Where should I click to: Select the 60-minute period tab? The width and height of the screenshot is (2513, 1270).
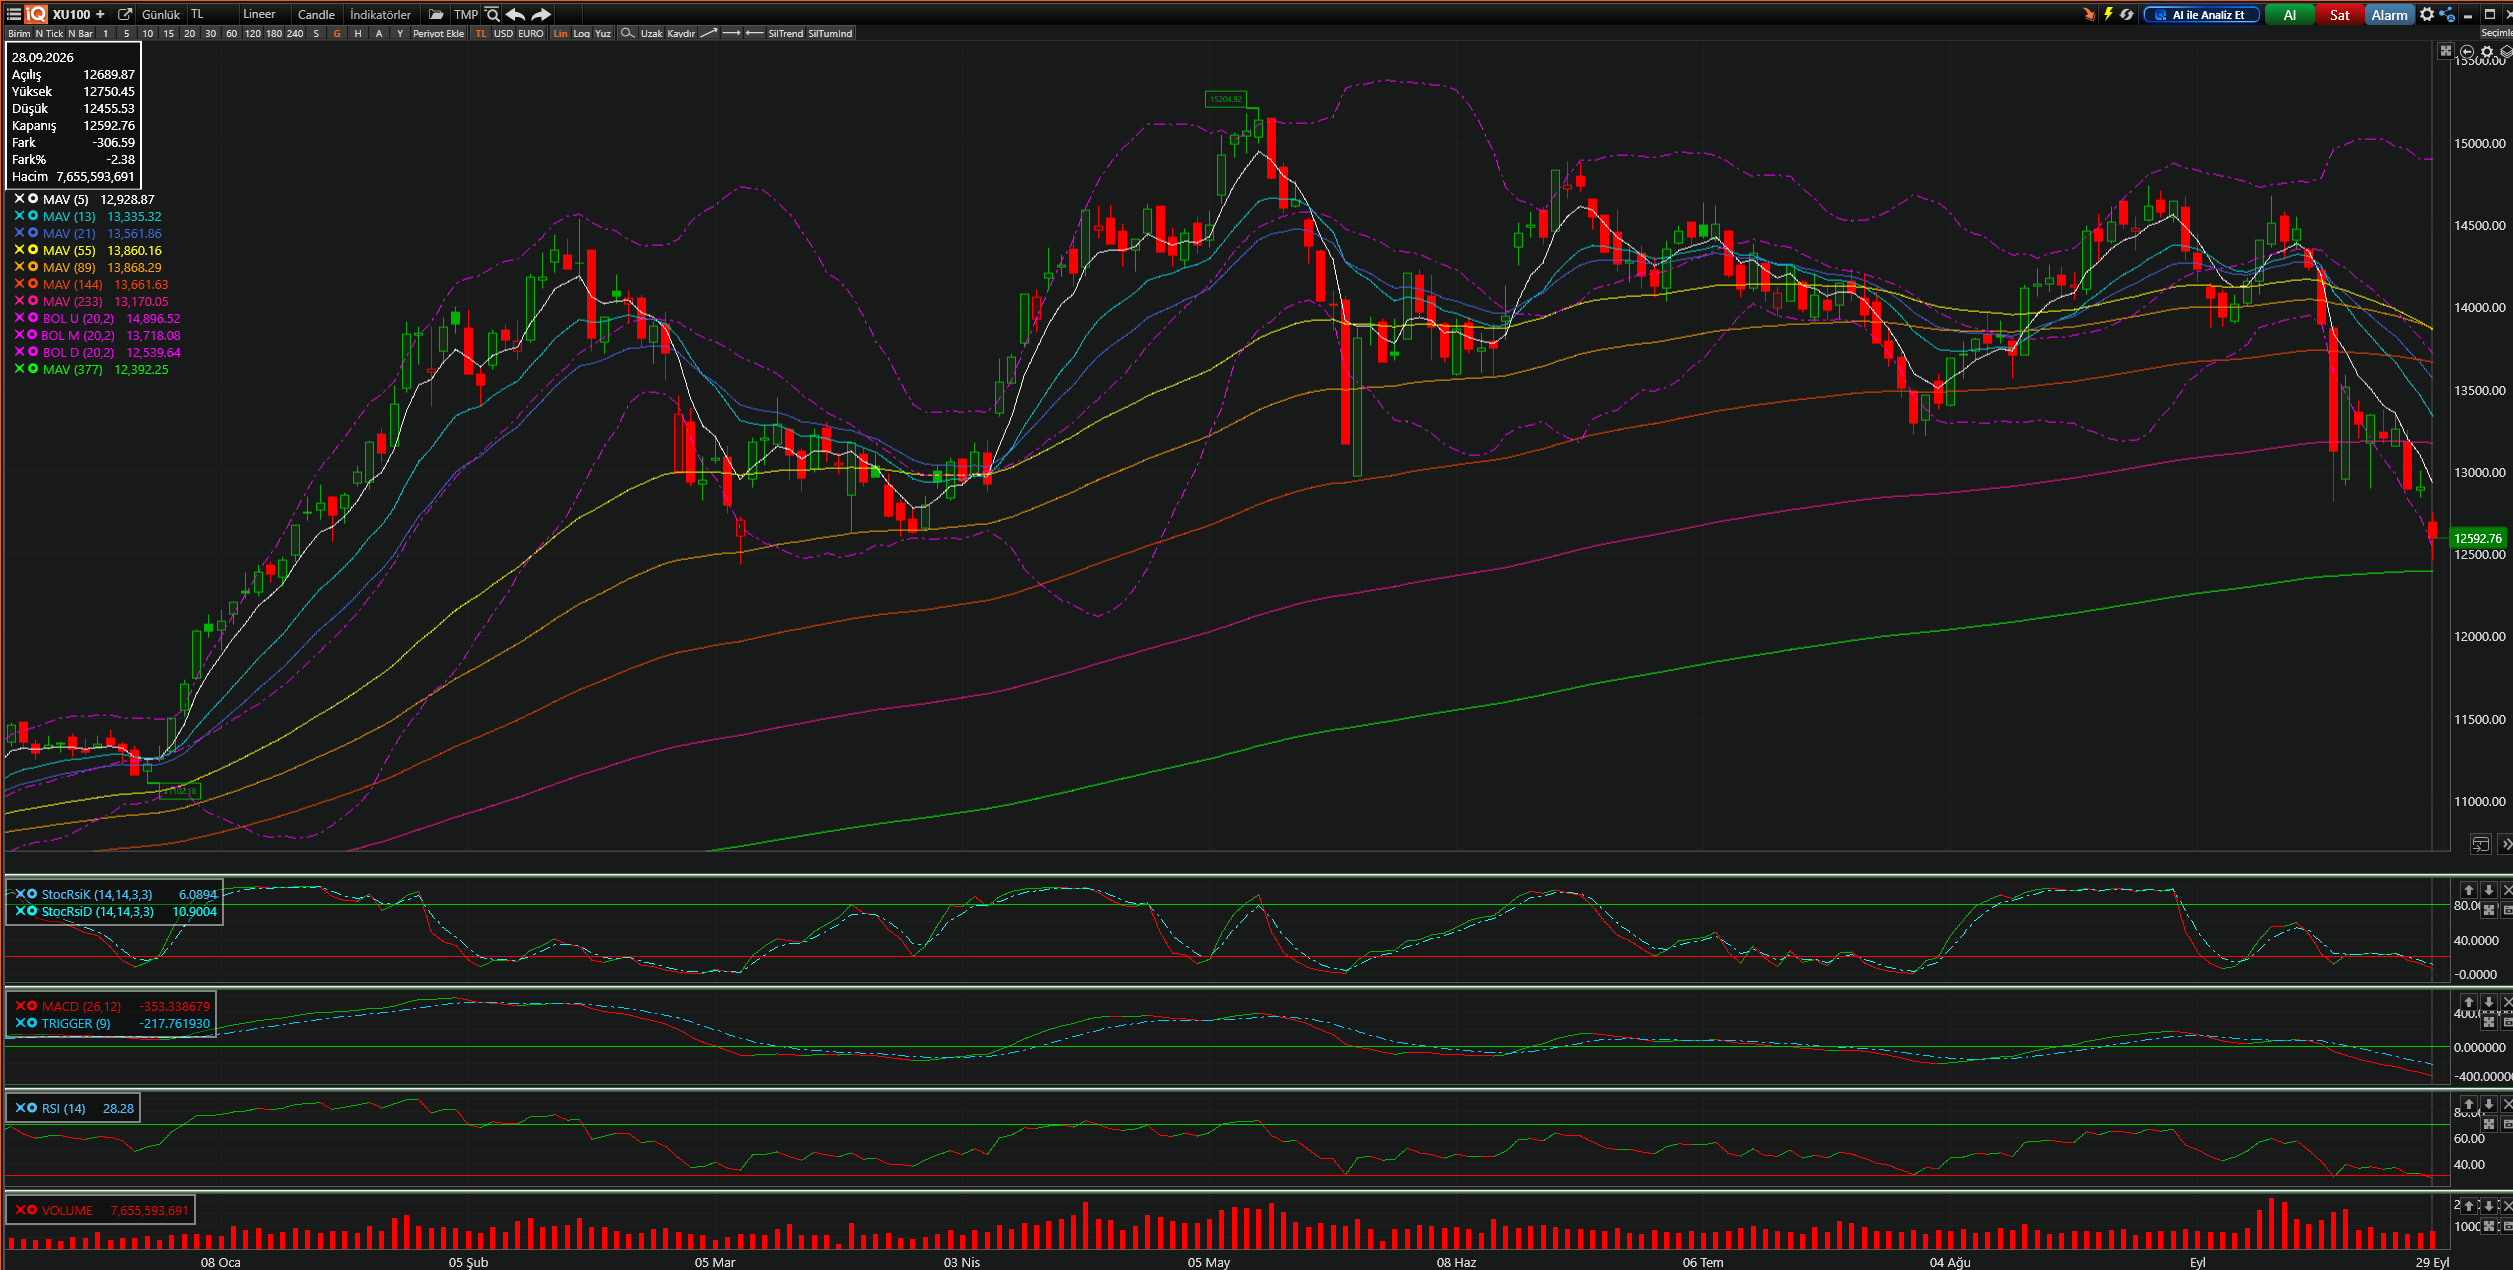point(232,33)
